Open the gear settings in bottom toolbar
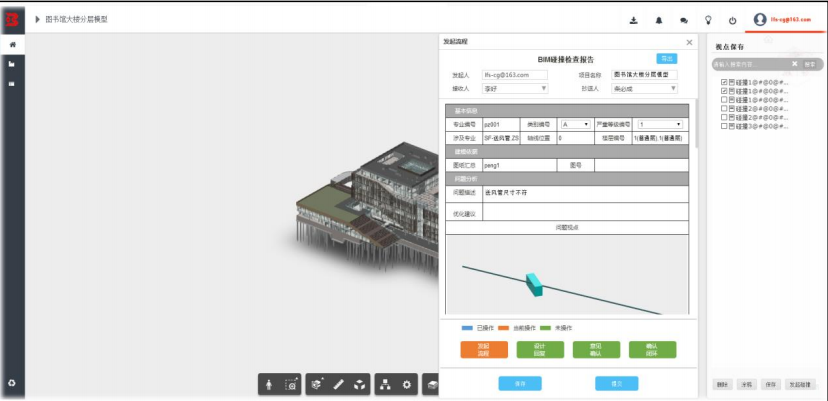Screen dimensions: 828x401 407,385
